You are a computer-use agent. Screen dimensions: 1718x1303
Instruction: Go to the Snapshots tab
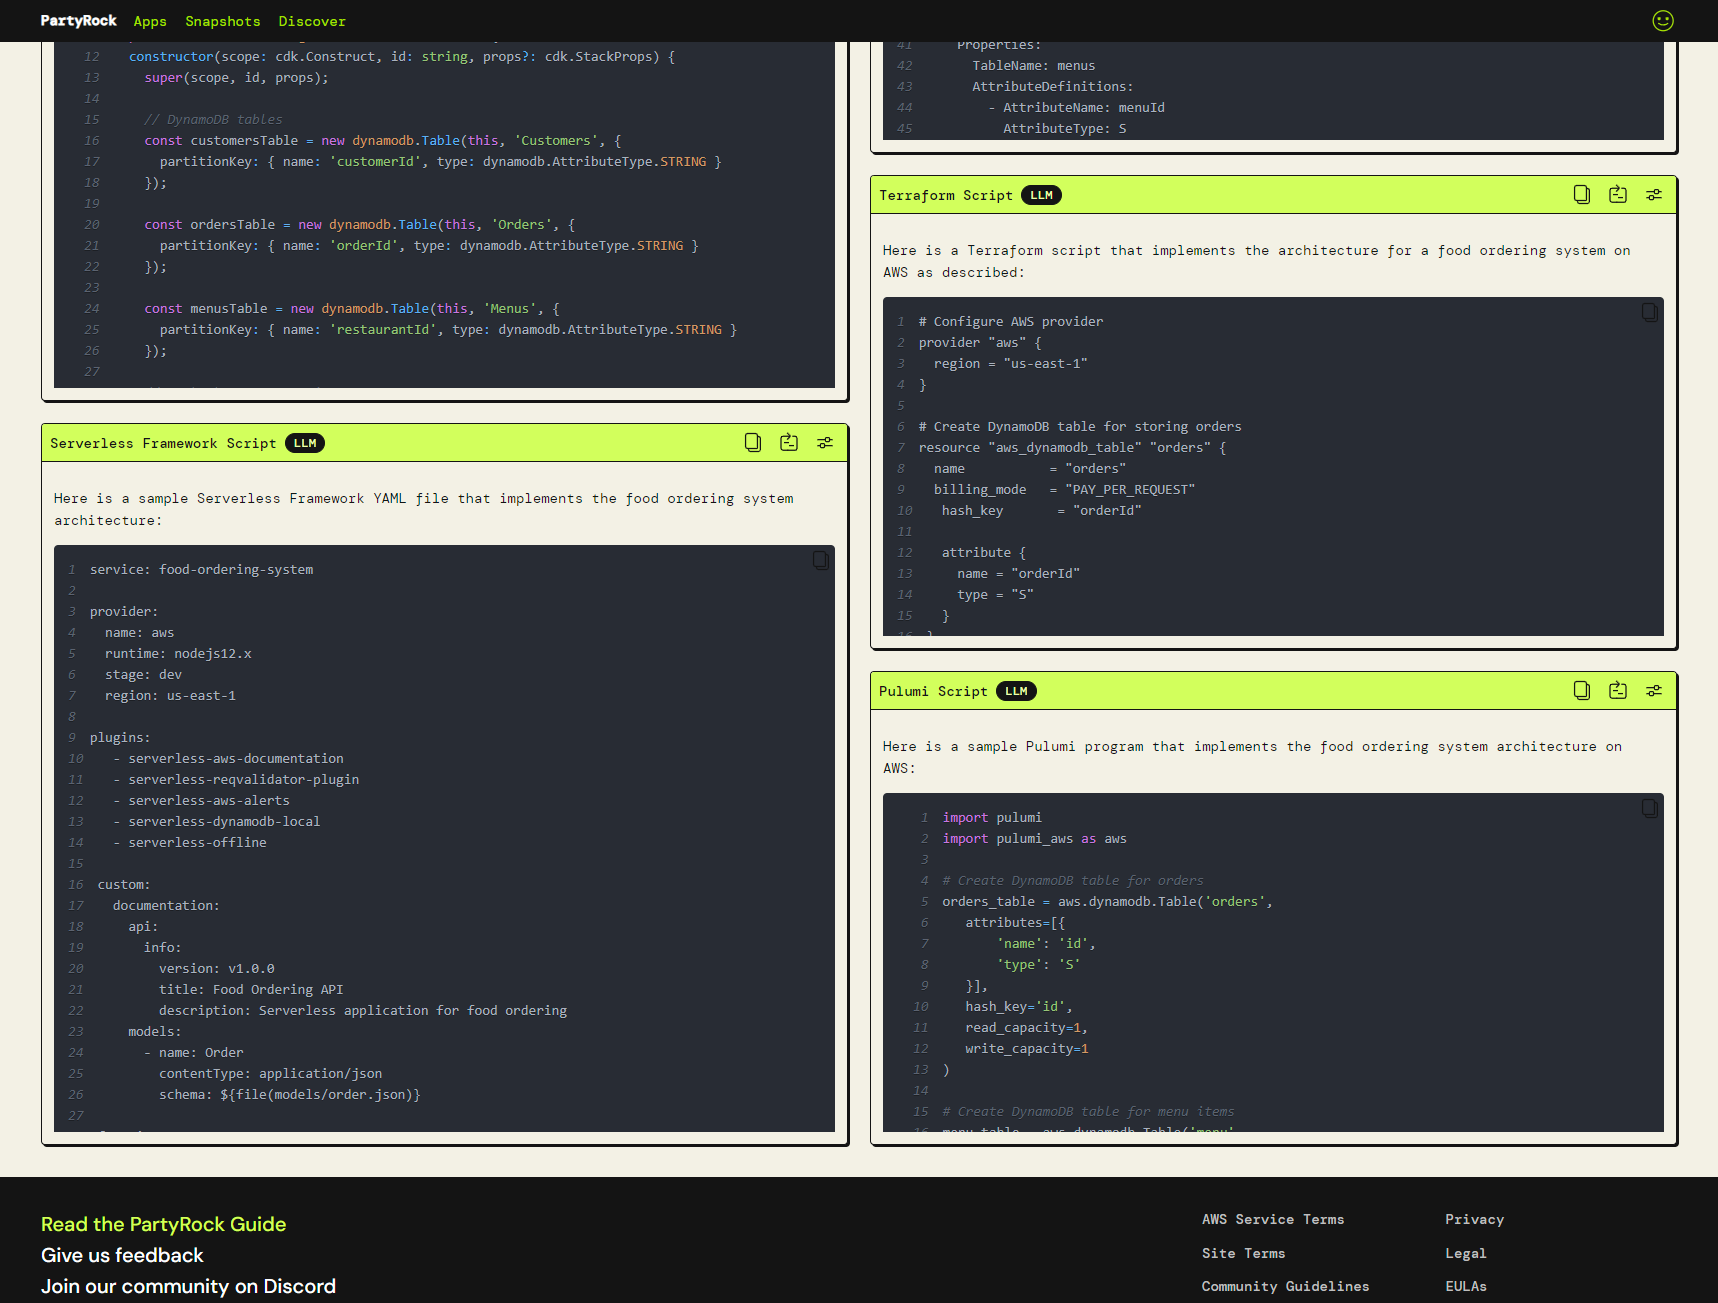pyautogui.click(x=223, y=21)
